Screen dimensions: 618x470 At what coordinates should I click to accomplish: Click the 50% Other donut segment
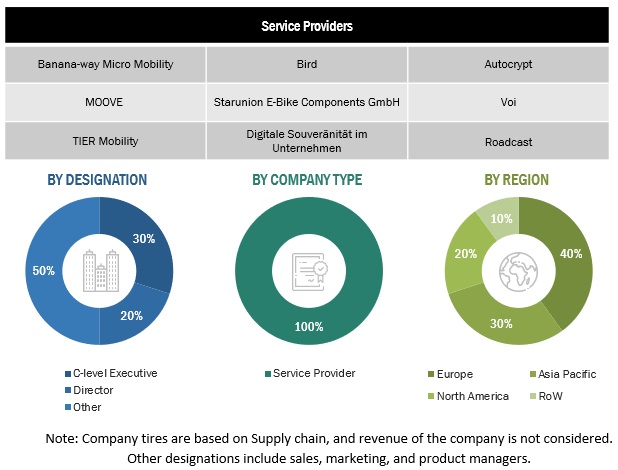pos(46,270)
